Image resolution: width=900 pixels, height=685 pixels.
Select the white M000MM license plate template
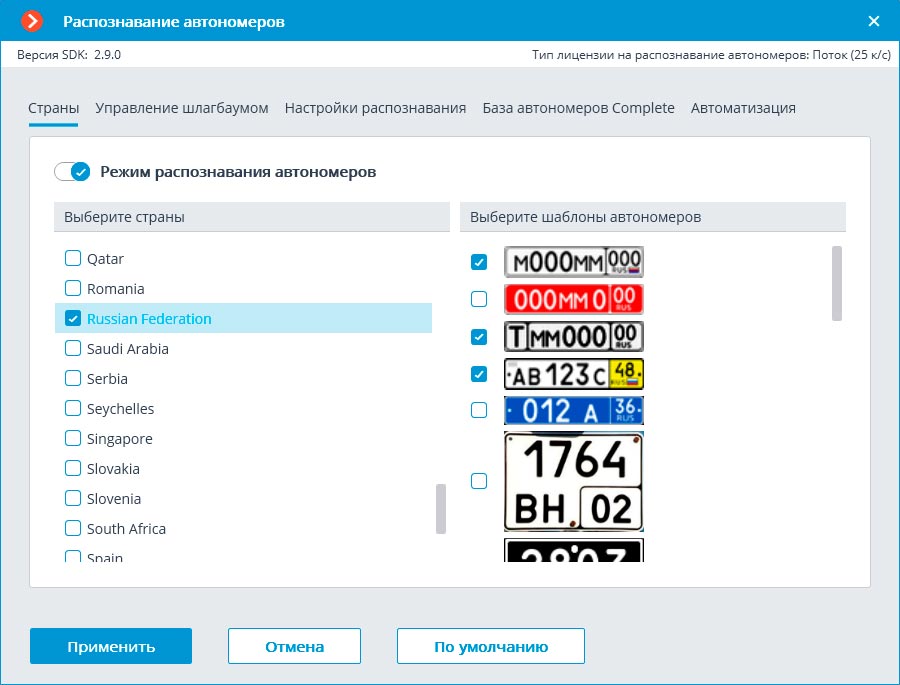click(x=573, y=262)
